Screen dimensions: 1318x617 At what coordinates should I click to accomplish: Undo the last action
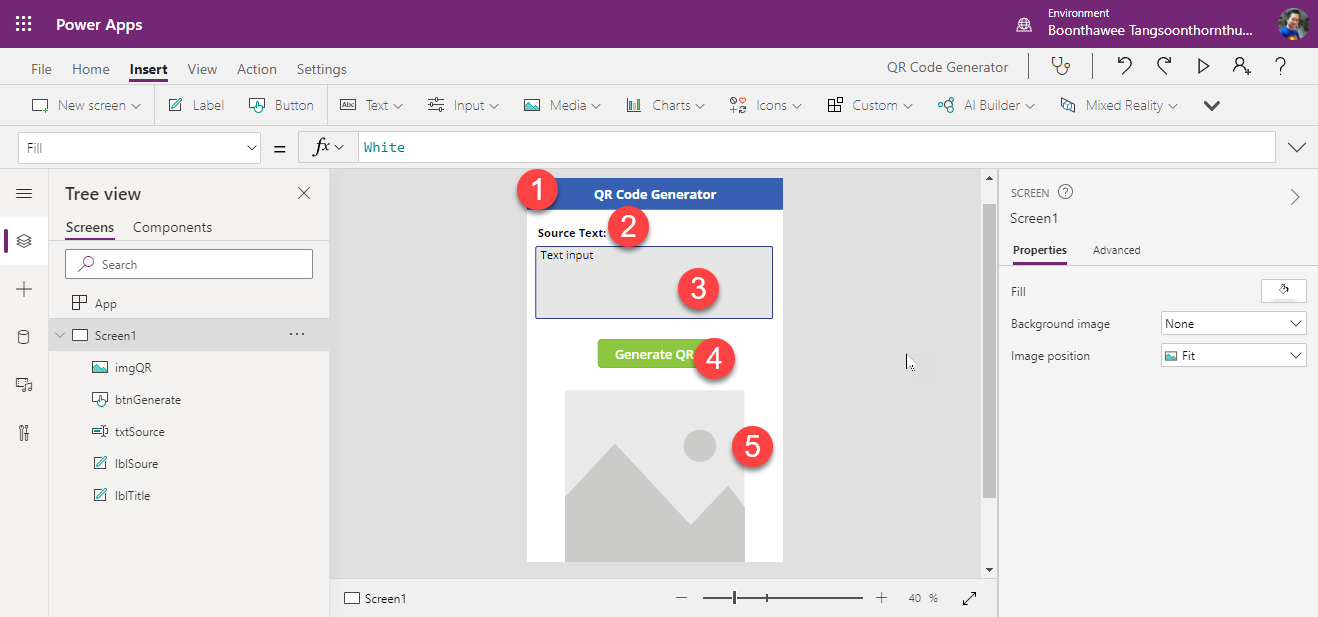[x=1124, y=67]
